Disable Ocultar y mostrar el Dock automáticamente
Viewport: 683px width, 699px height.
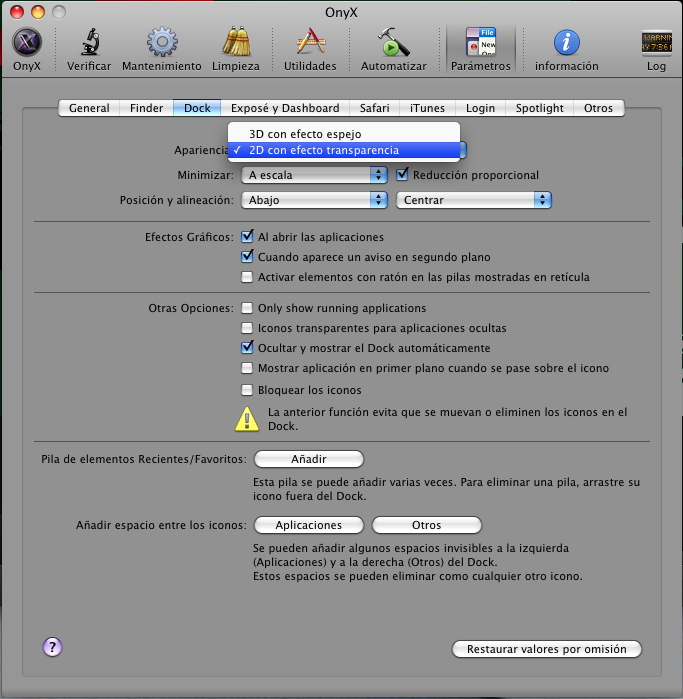click(x=247, y=348)
